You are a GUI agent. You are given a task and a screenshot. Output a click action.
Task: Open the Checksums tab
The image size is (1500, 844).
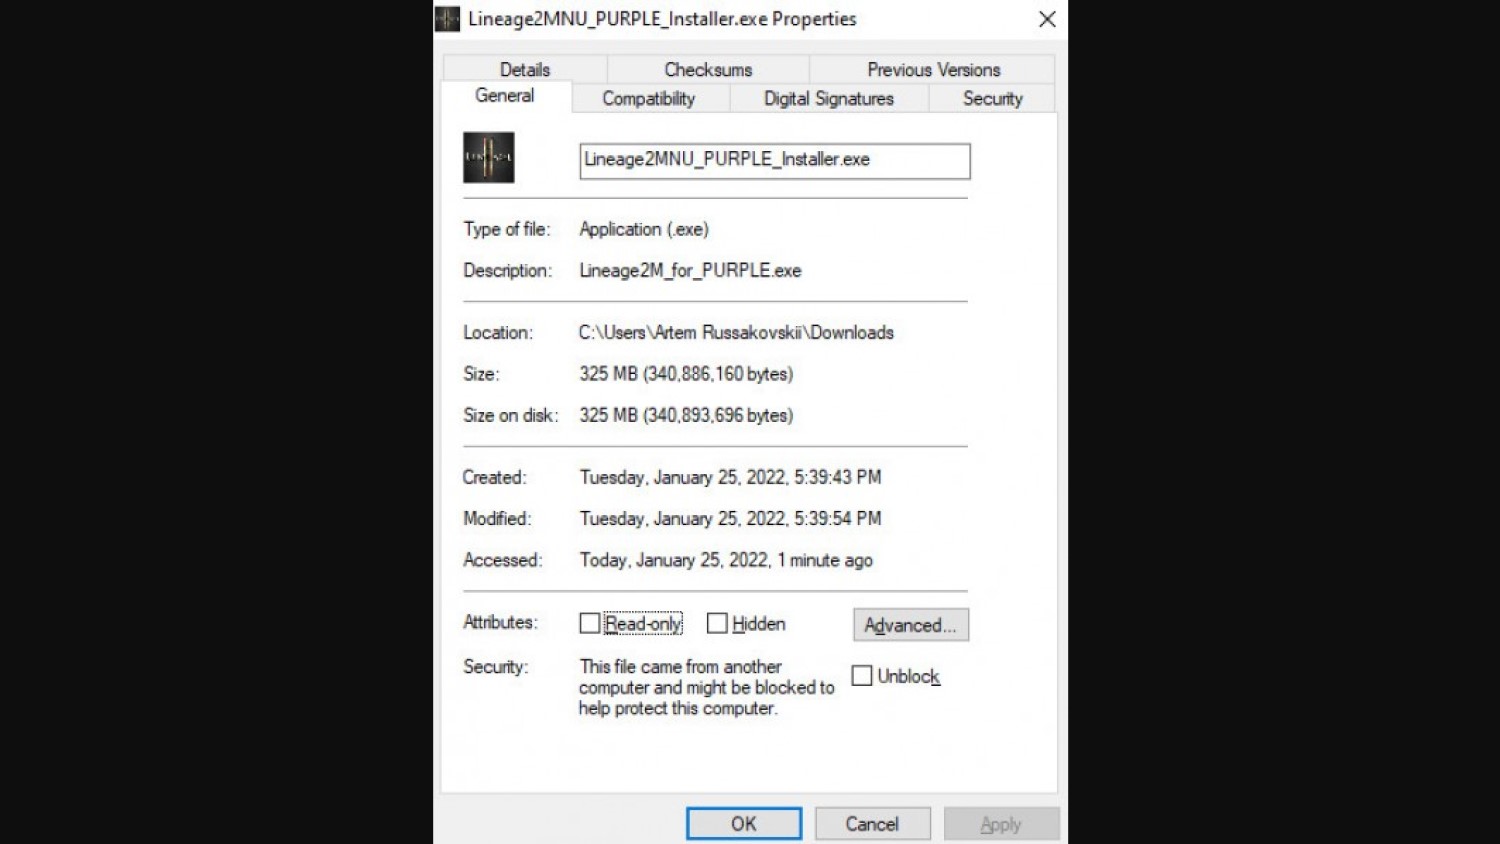pyautogui.click(x=708, y=69)
